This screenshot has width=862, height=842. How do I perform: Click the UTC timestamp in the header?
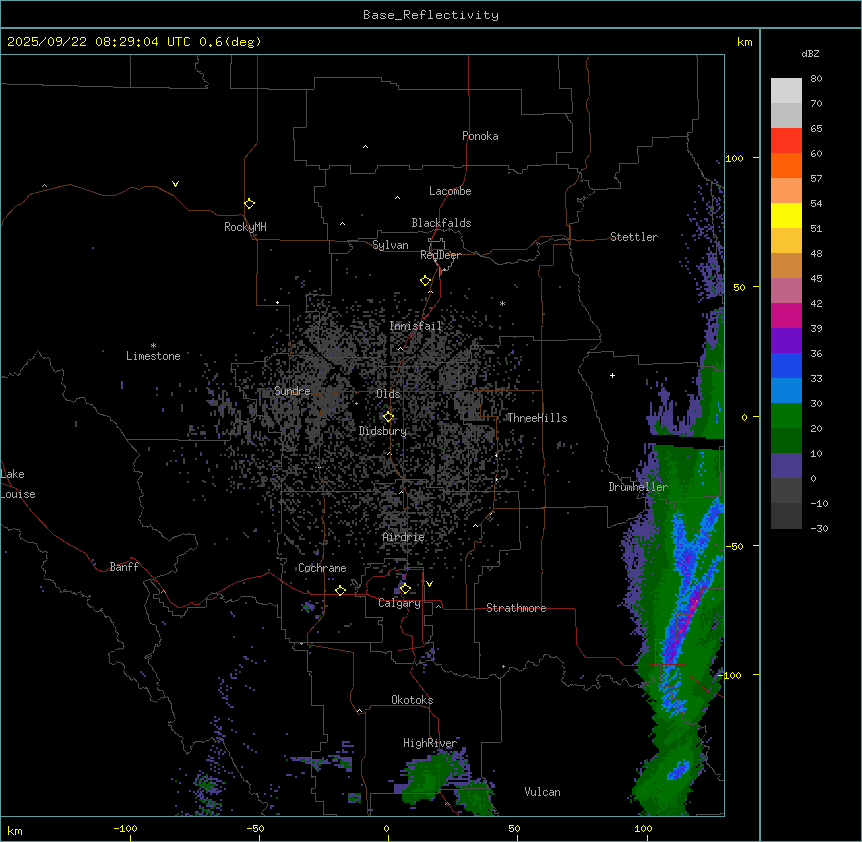pos(134,42)
